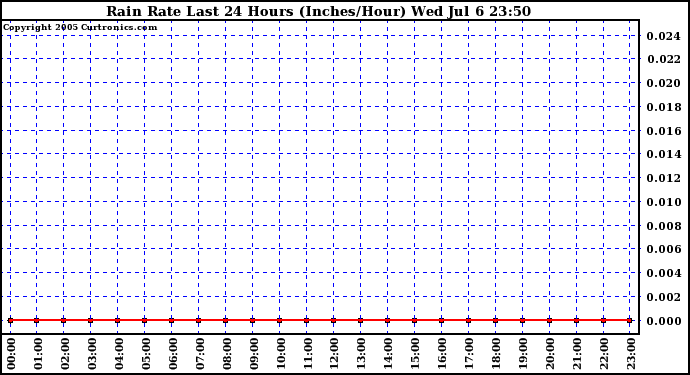Image resolution: width=690 pixels, height=375 pixels.
Task: Click the 23:00 time axis label
Action: click(x=631, y=353)
